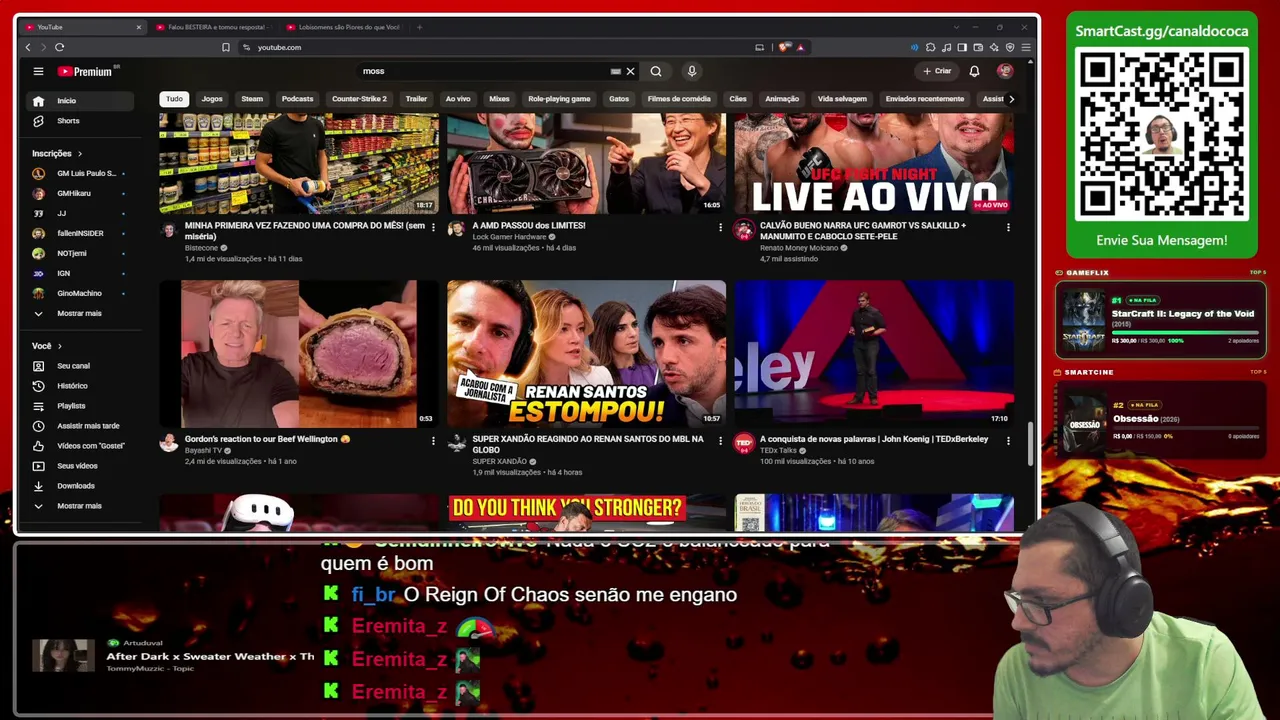Open GMHikaru channel subscription
Viewport: 1280px width, 720px height.
click(80, 193)
